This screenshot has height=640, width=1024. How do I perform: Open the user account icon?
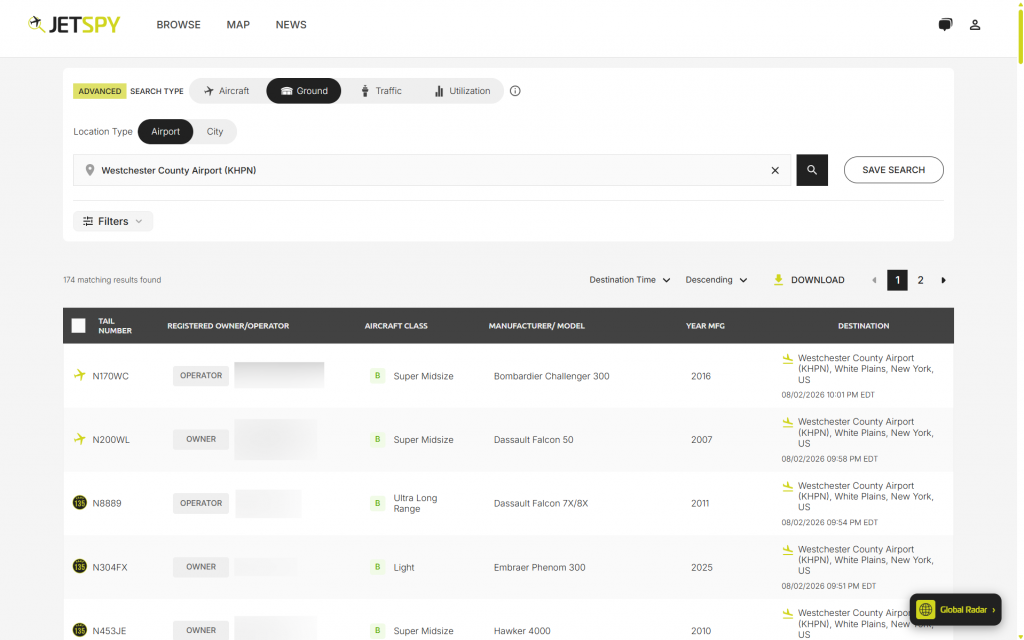[975, 25]
